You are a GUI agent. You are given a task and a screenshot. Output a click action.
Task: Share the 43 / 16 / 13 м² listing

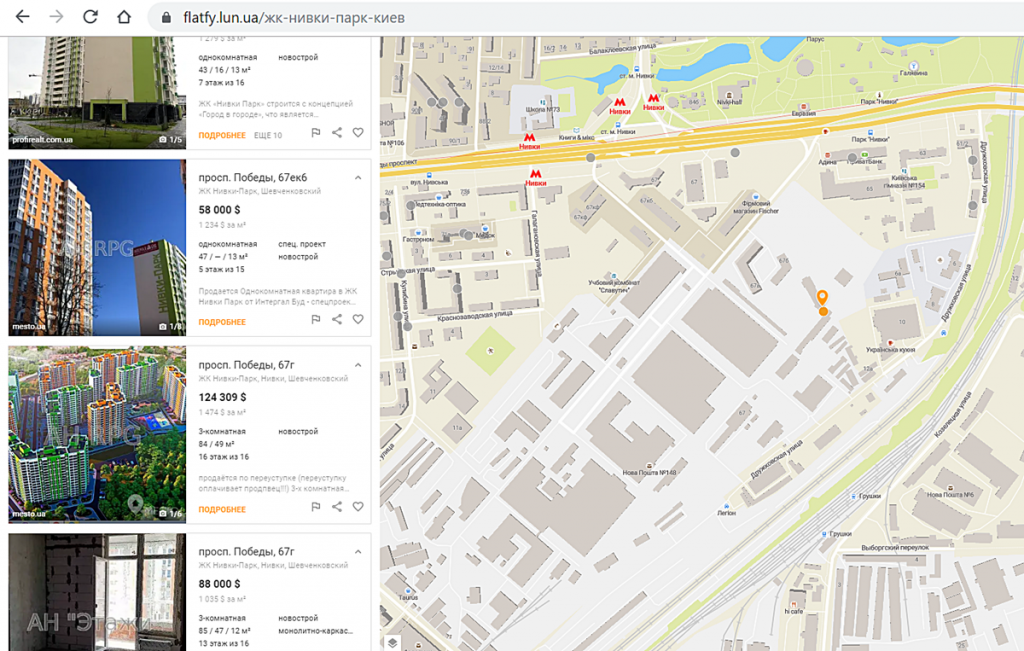click(337, 133)
